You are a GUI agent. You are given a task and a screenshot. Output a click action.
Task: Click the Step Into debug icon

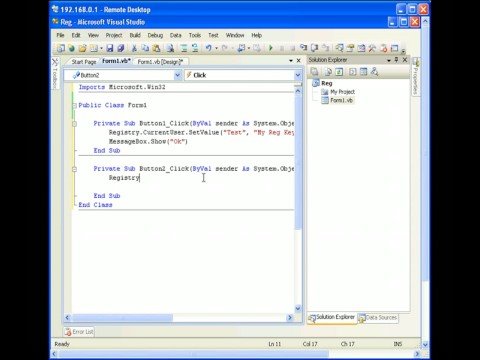coord(304,48)
